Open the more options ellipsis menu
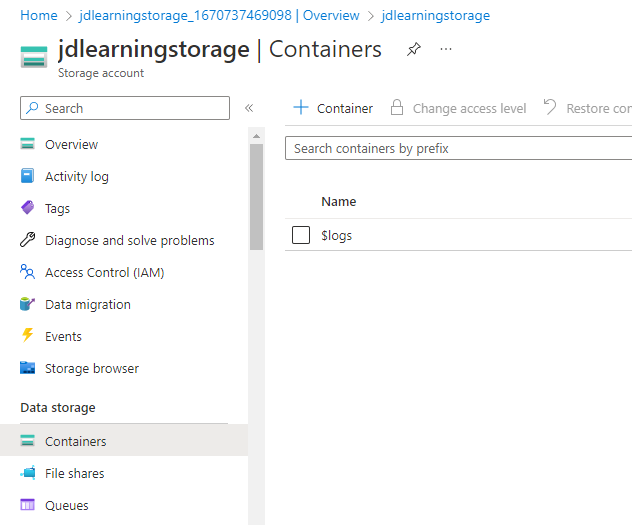Screen dimensions: 632x525 tap(446, 49)
